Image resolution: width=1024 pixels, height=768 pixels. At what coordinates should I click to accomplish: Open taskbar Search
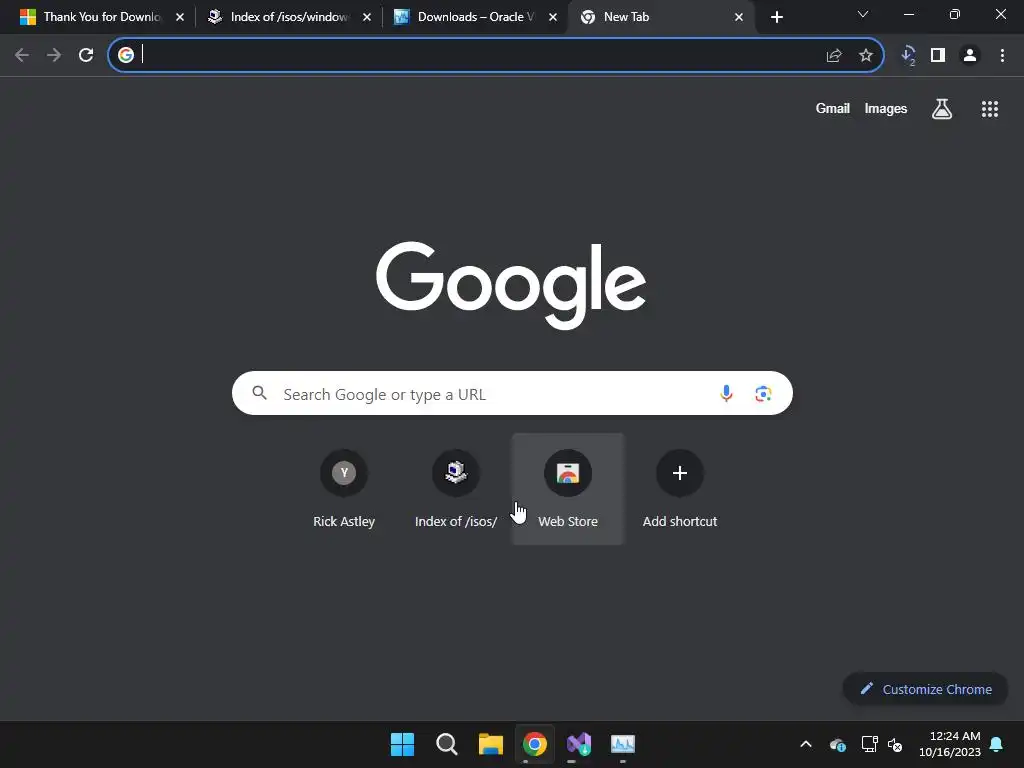(447, 744)
